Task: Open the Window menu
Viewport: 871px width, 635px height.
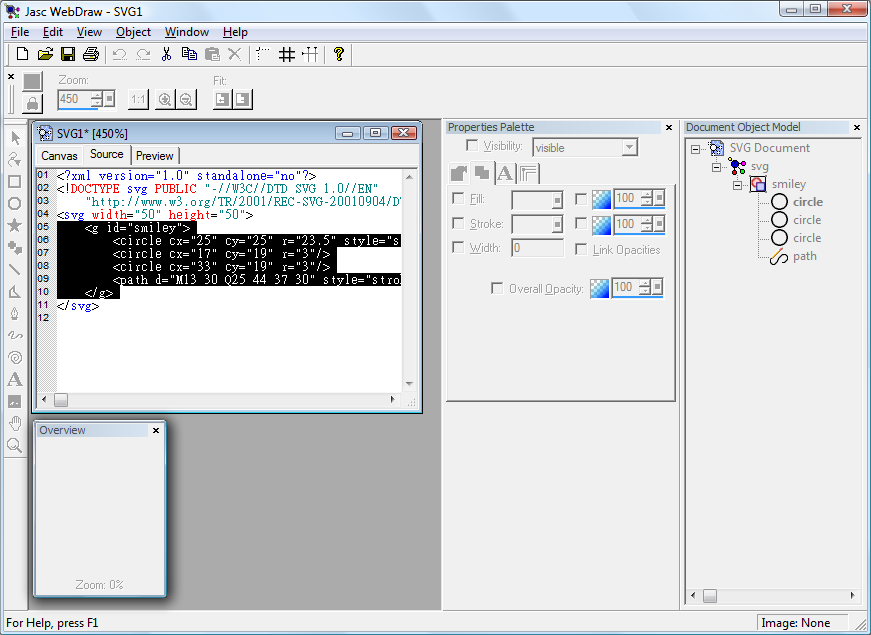Action: [187, 32]
